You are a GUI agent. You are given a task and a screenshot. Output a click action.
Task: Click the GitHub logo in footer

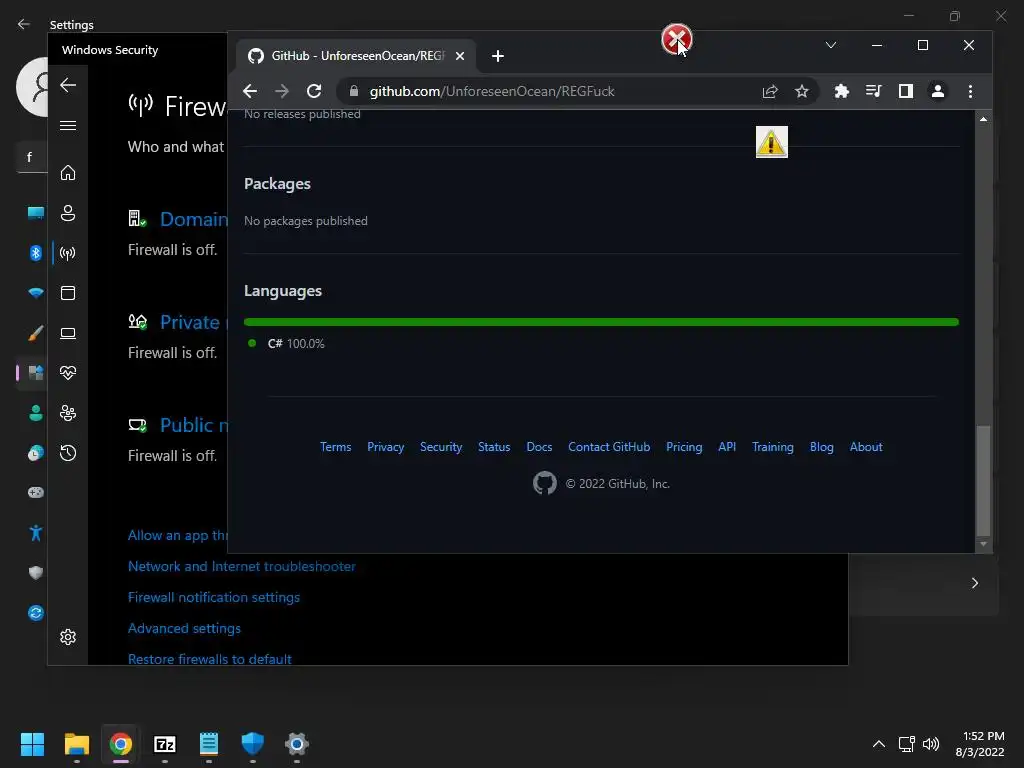[545, 483]
